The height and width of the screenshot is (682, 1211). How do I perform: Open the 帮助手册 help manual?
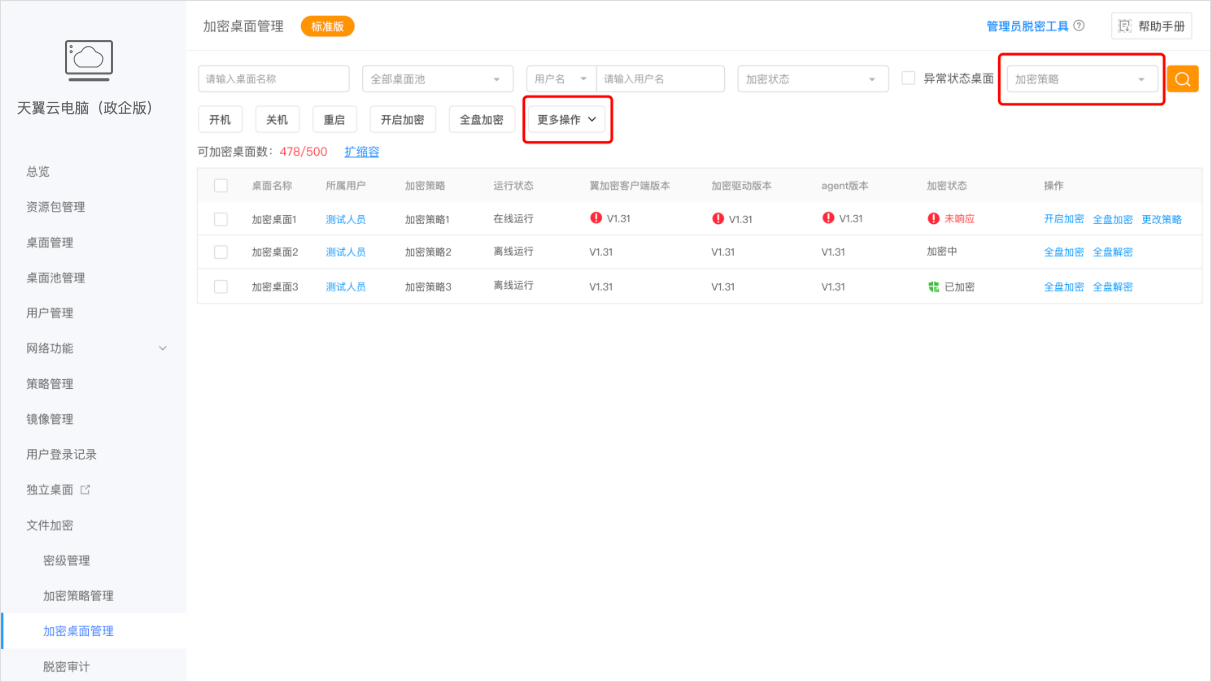point(1150,25)
